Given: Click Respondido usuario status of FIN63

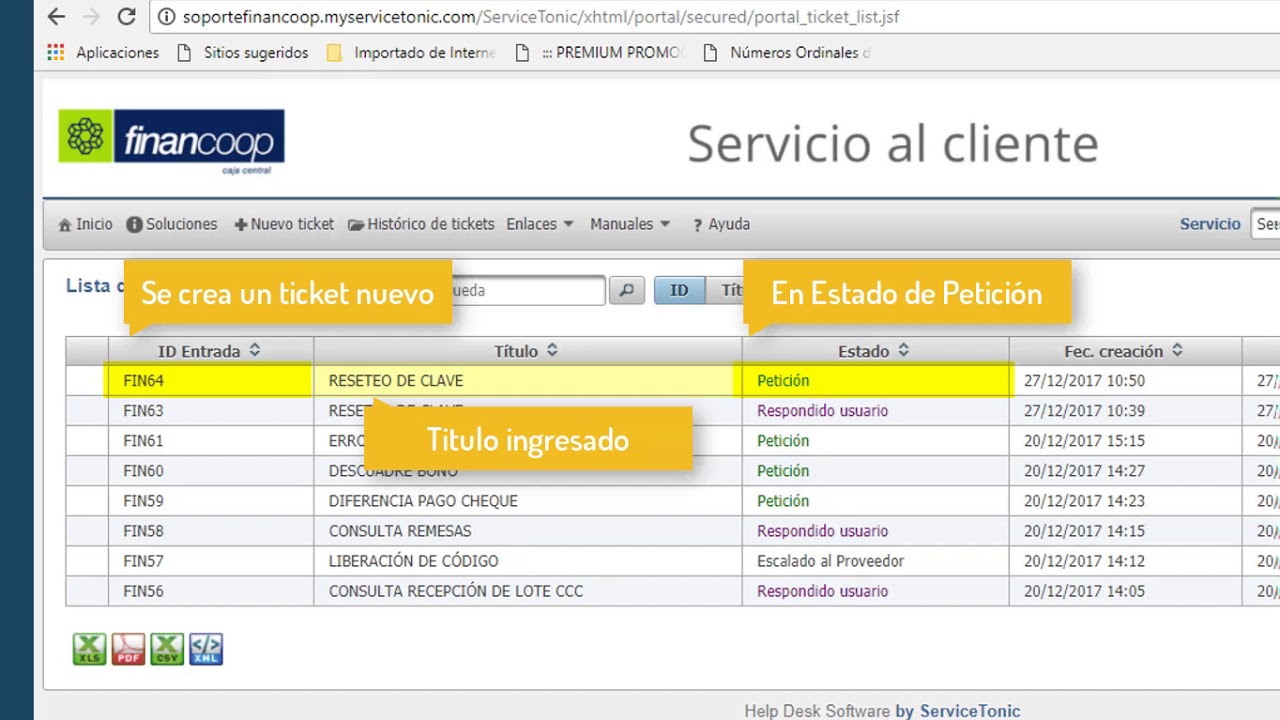Looking at the screenshot, I should click(x=822, y=411).
